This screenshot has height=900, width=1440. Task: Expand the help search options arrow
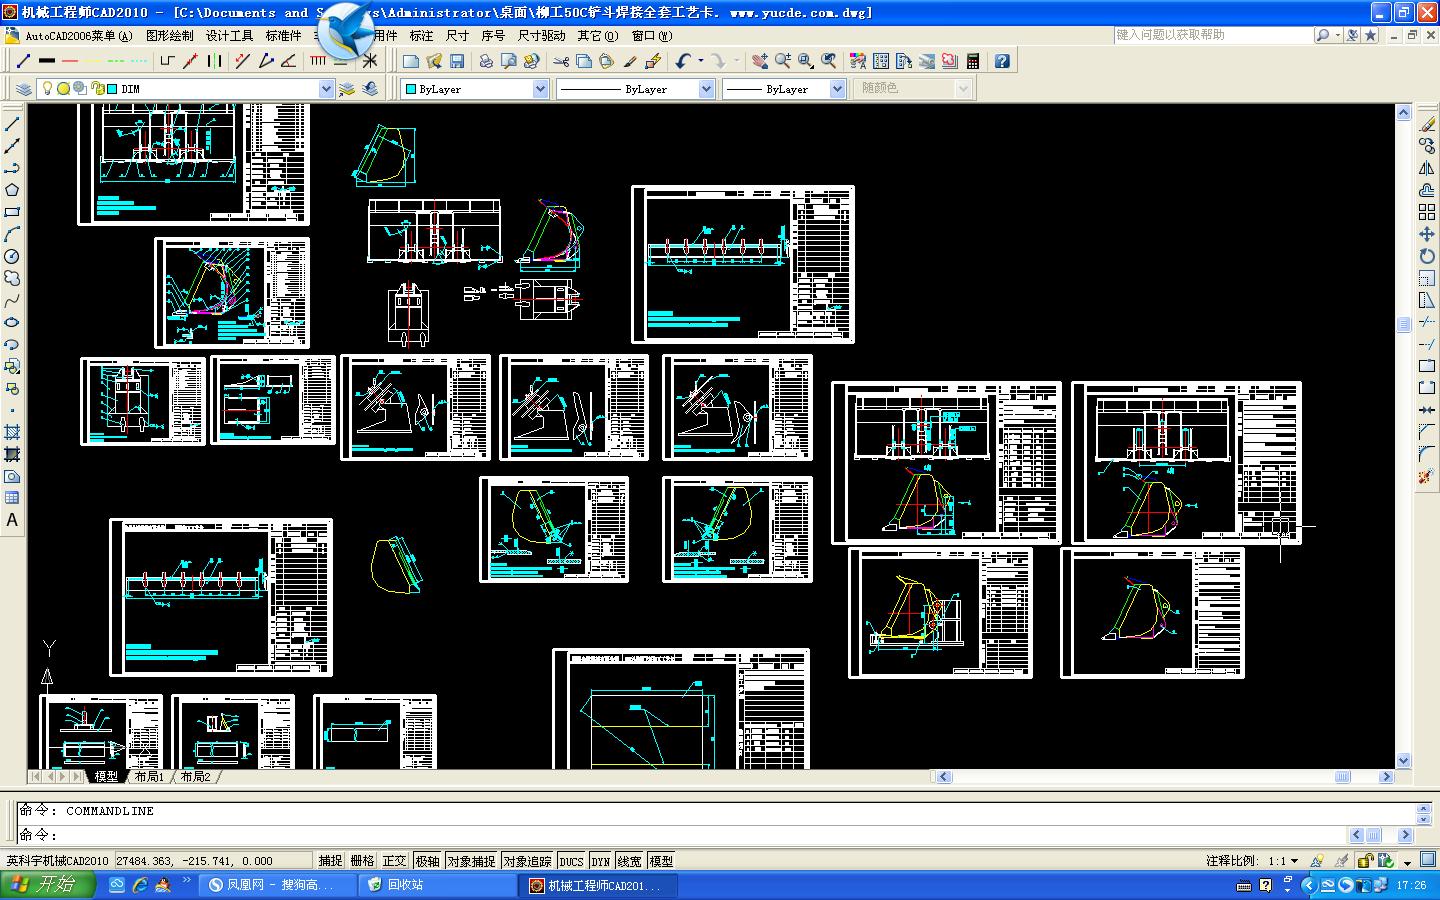1337,35
